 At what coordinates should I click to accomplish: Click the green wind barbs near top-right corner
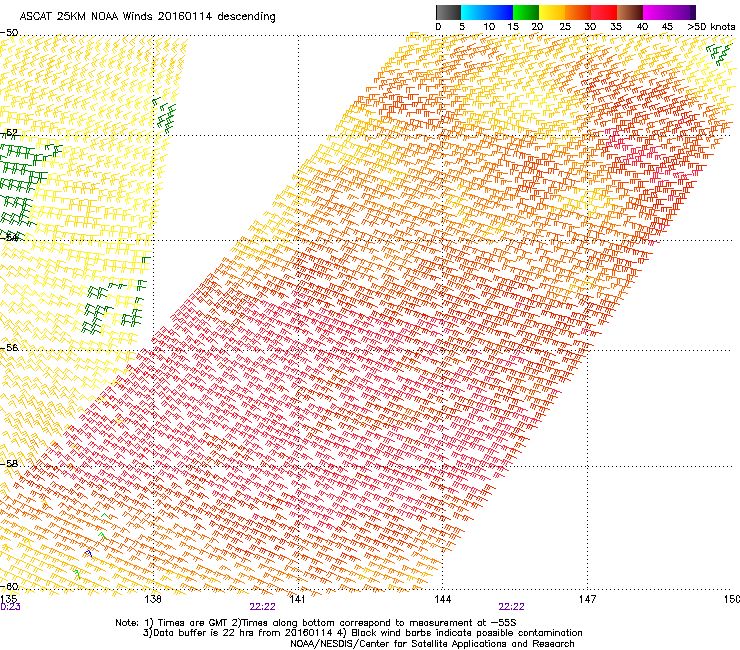(x=719, y=53)
